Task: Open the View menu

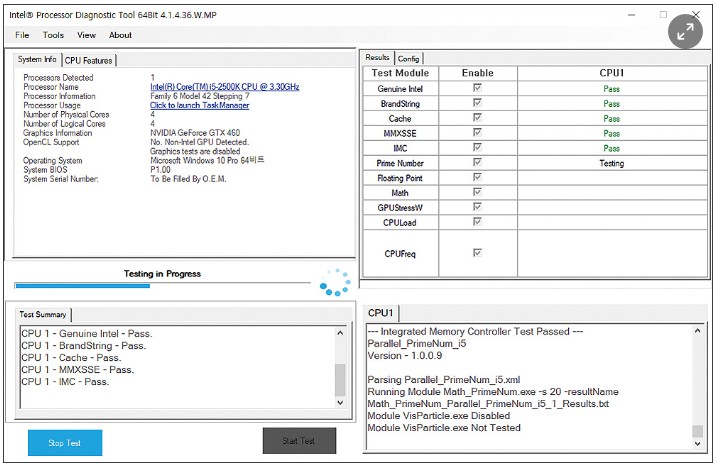Action: (86, 35)
